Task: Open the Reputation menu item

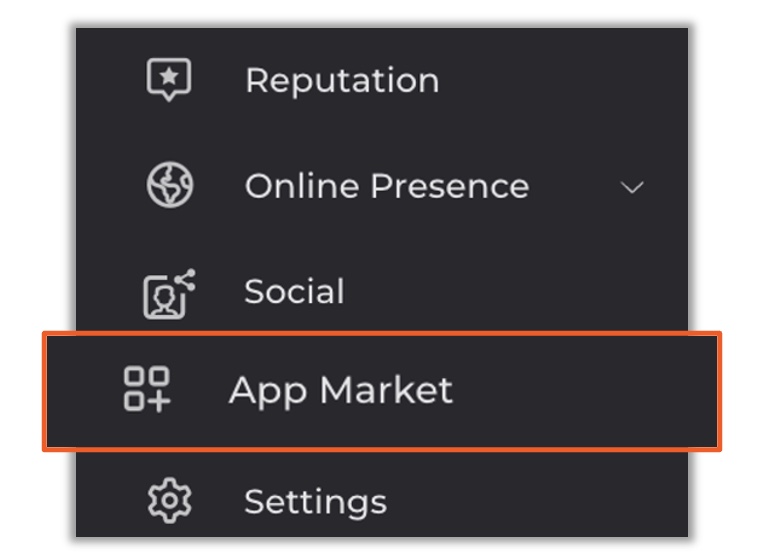Action: [342, 80]
